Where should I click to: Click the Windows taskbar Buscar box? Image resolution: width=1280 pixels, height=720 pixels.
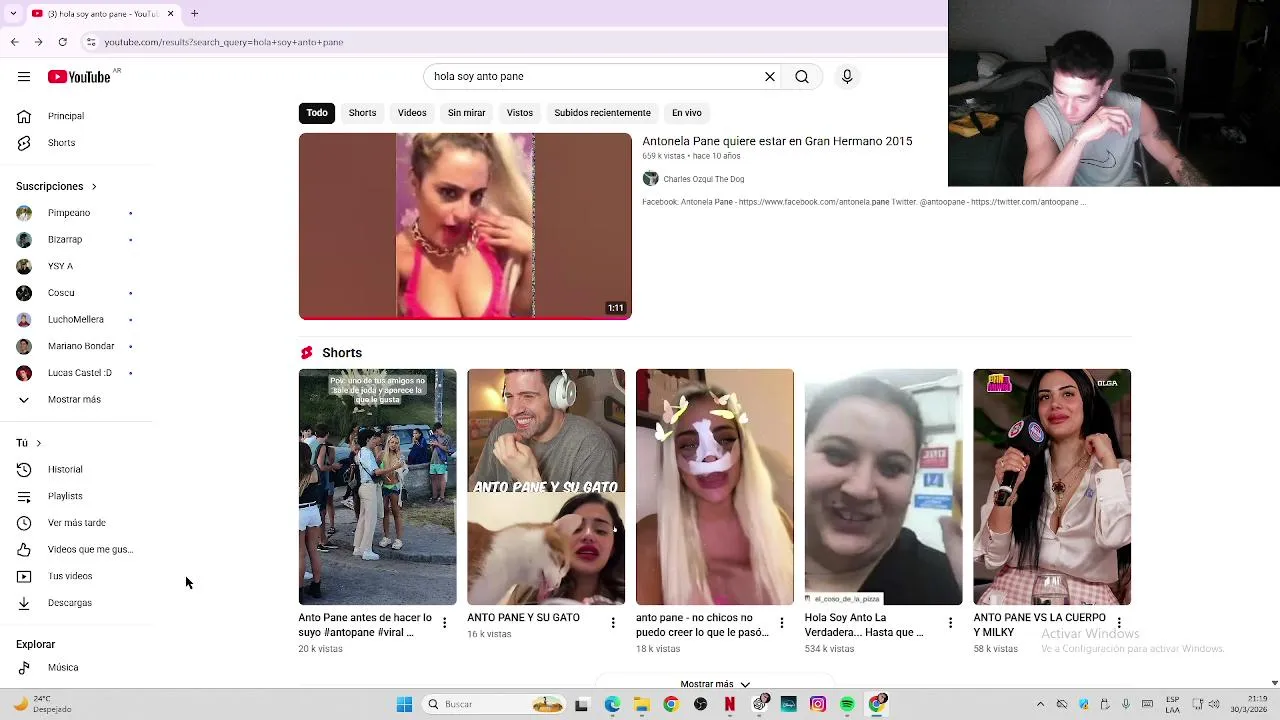[x=494, y=705]
